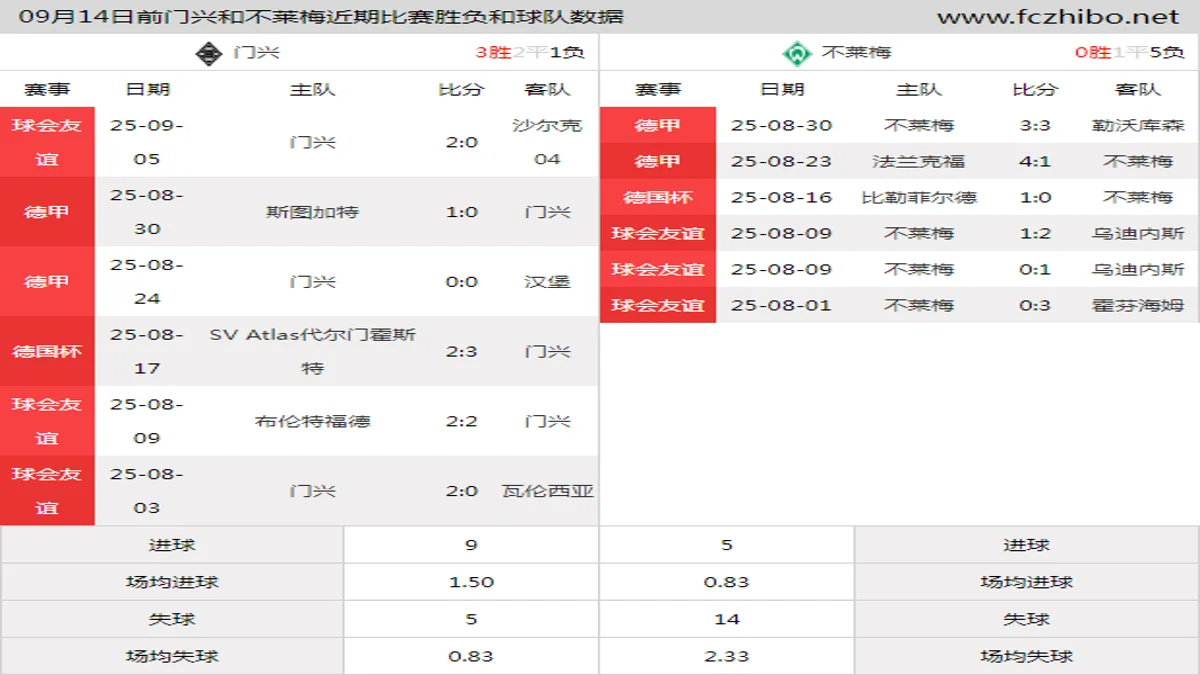
Task: Click score 0:0 in 汉堡 row
Action: pos(462,282)
